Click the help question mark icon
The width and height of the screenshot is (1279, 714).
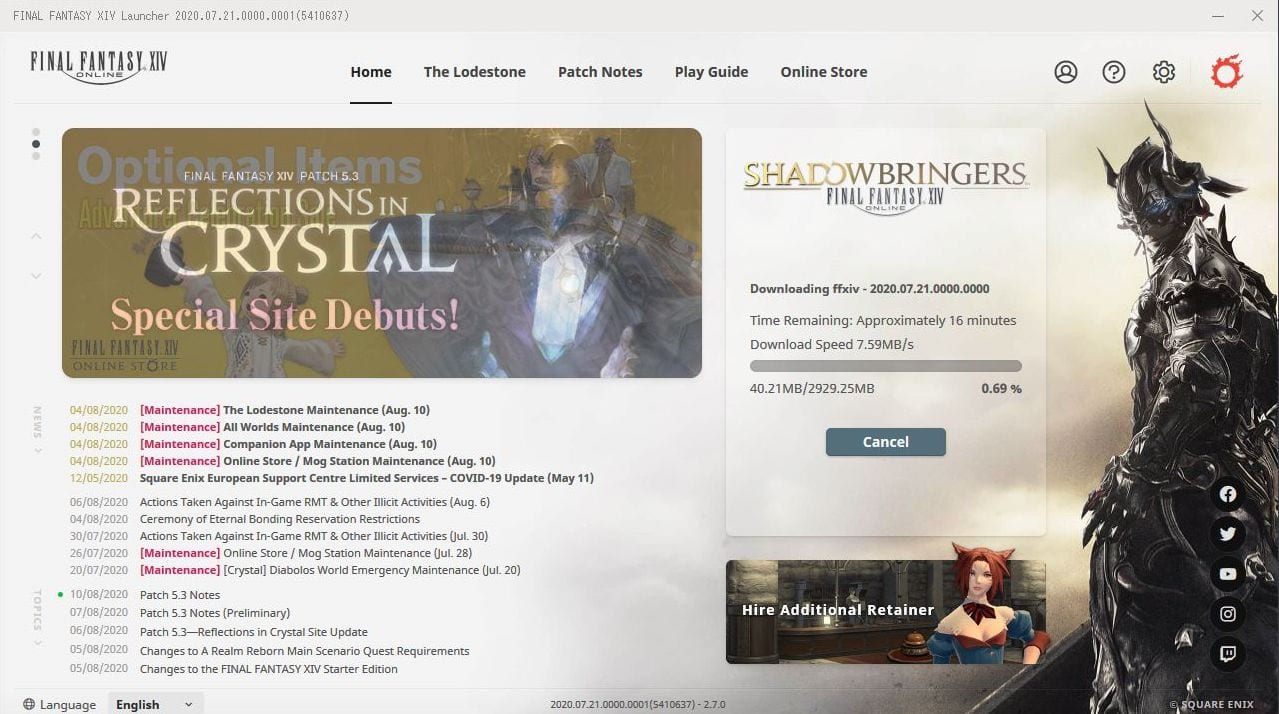(x=1113, y=72)
